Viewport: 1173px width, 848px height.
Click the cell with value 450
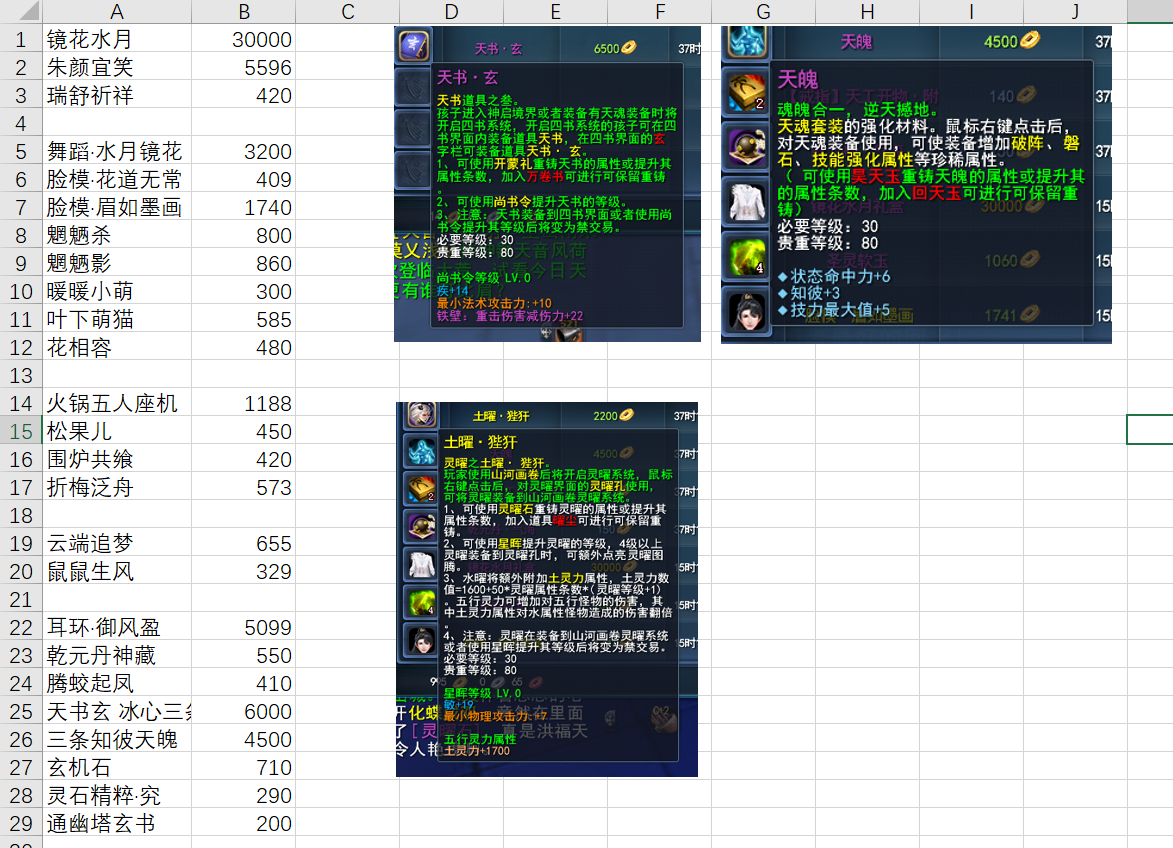244,431
